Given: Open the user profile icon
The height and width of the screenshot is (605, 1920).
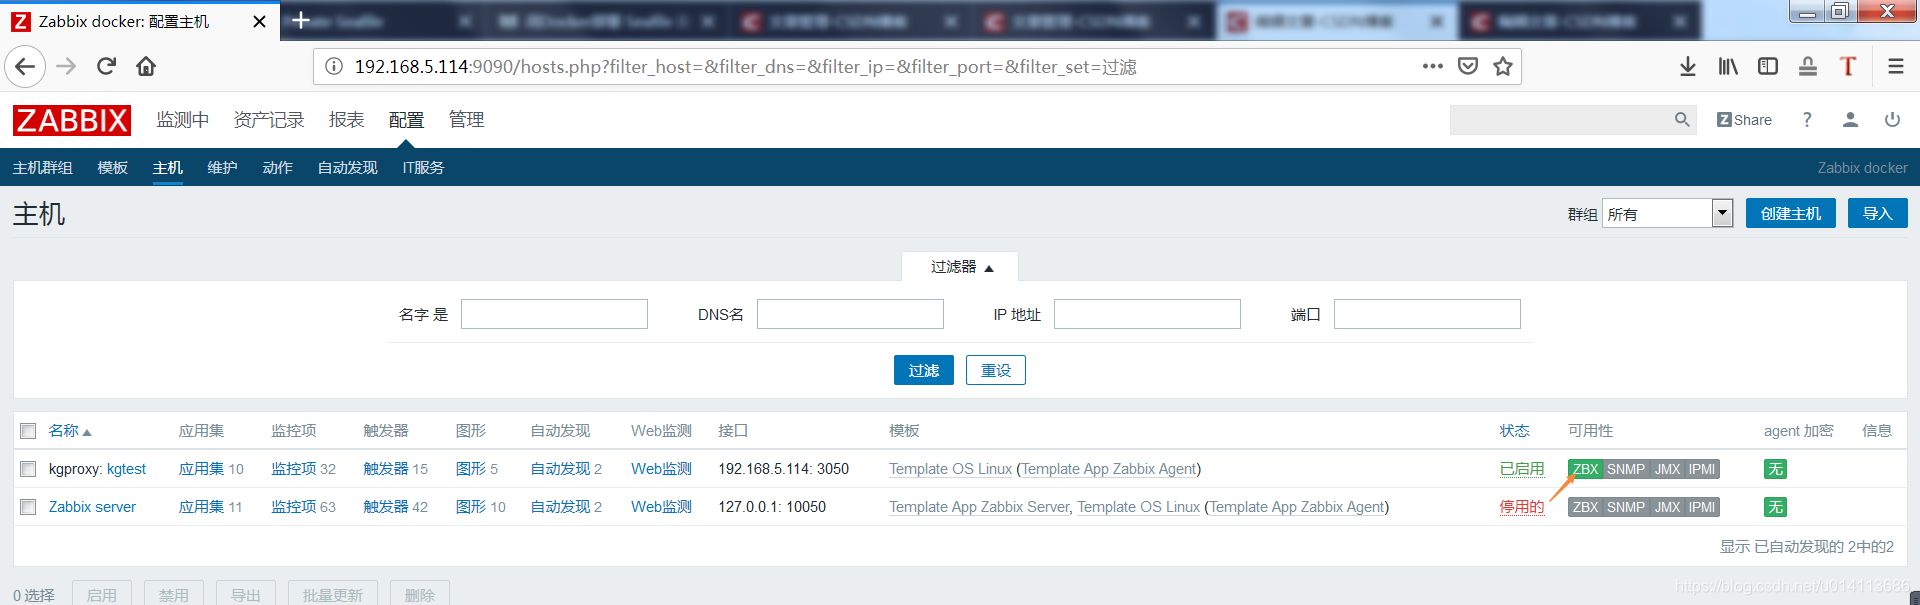Looking at the screenshot, I should point(1850,120).
